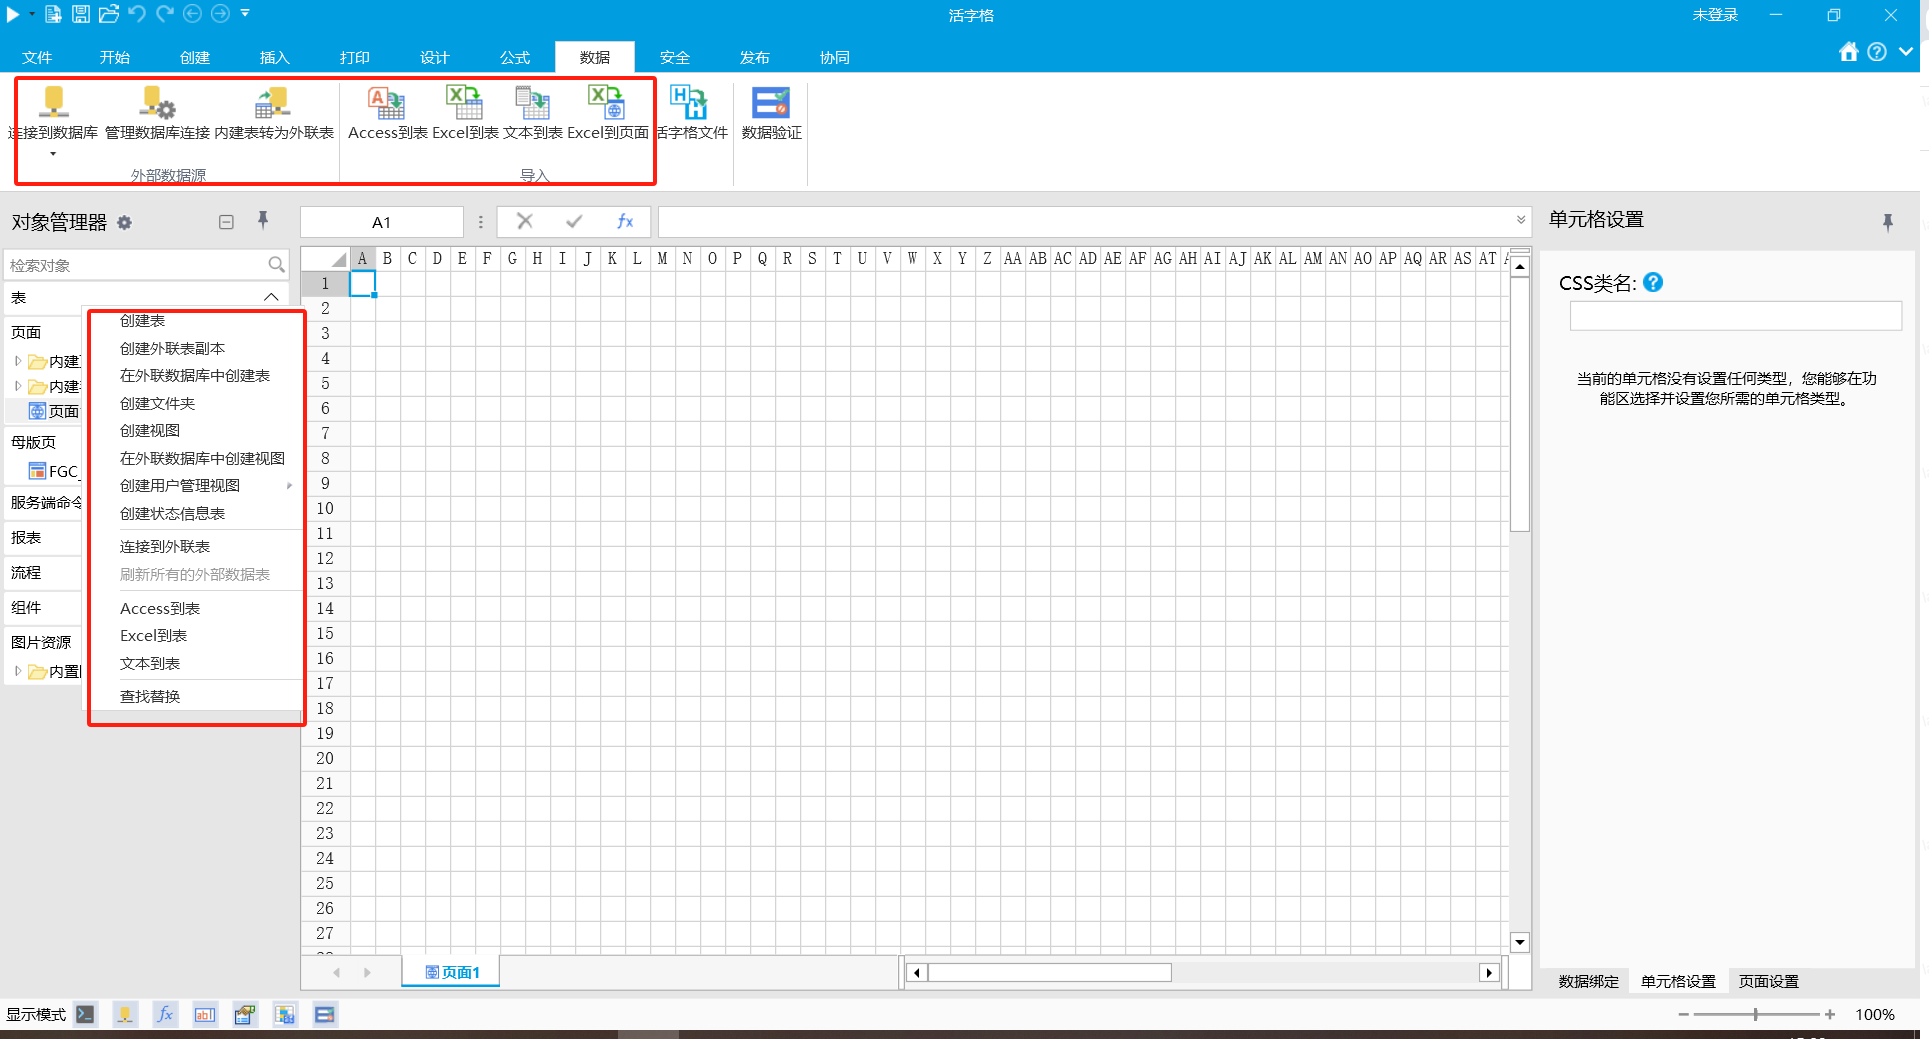Switch to the 开始 ribbon tab
This screenshot has width=1929, height=1039.
[115, 57]
